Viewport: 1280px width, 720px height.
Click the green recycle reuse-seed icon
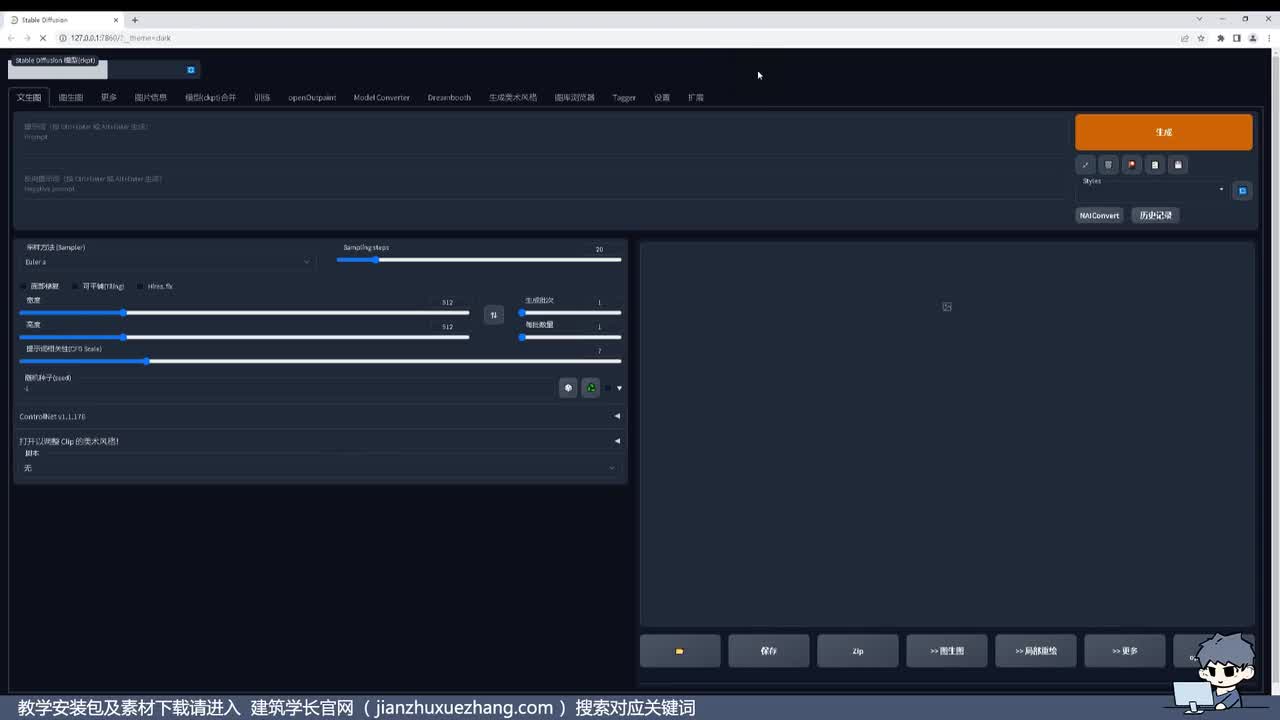click(591, 388)
